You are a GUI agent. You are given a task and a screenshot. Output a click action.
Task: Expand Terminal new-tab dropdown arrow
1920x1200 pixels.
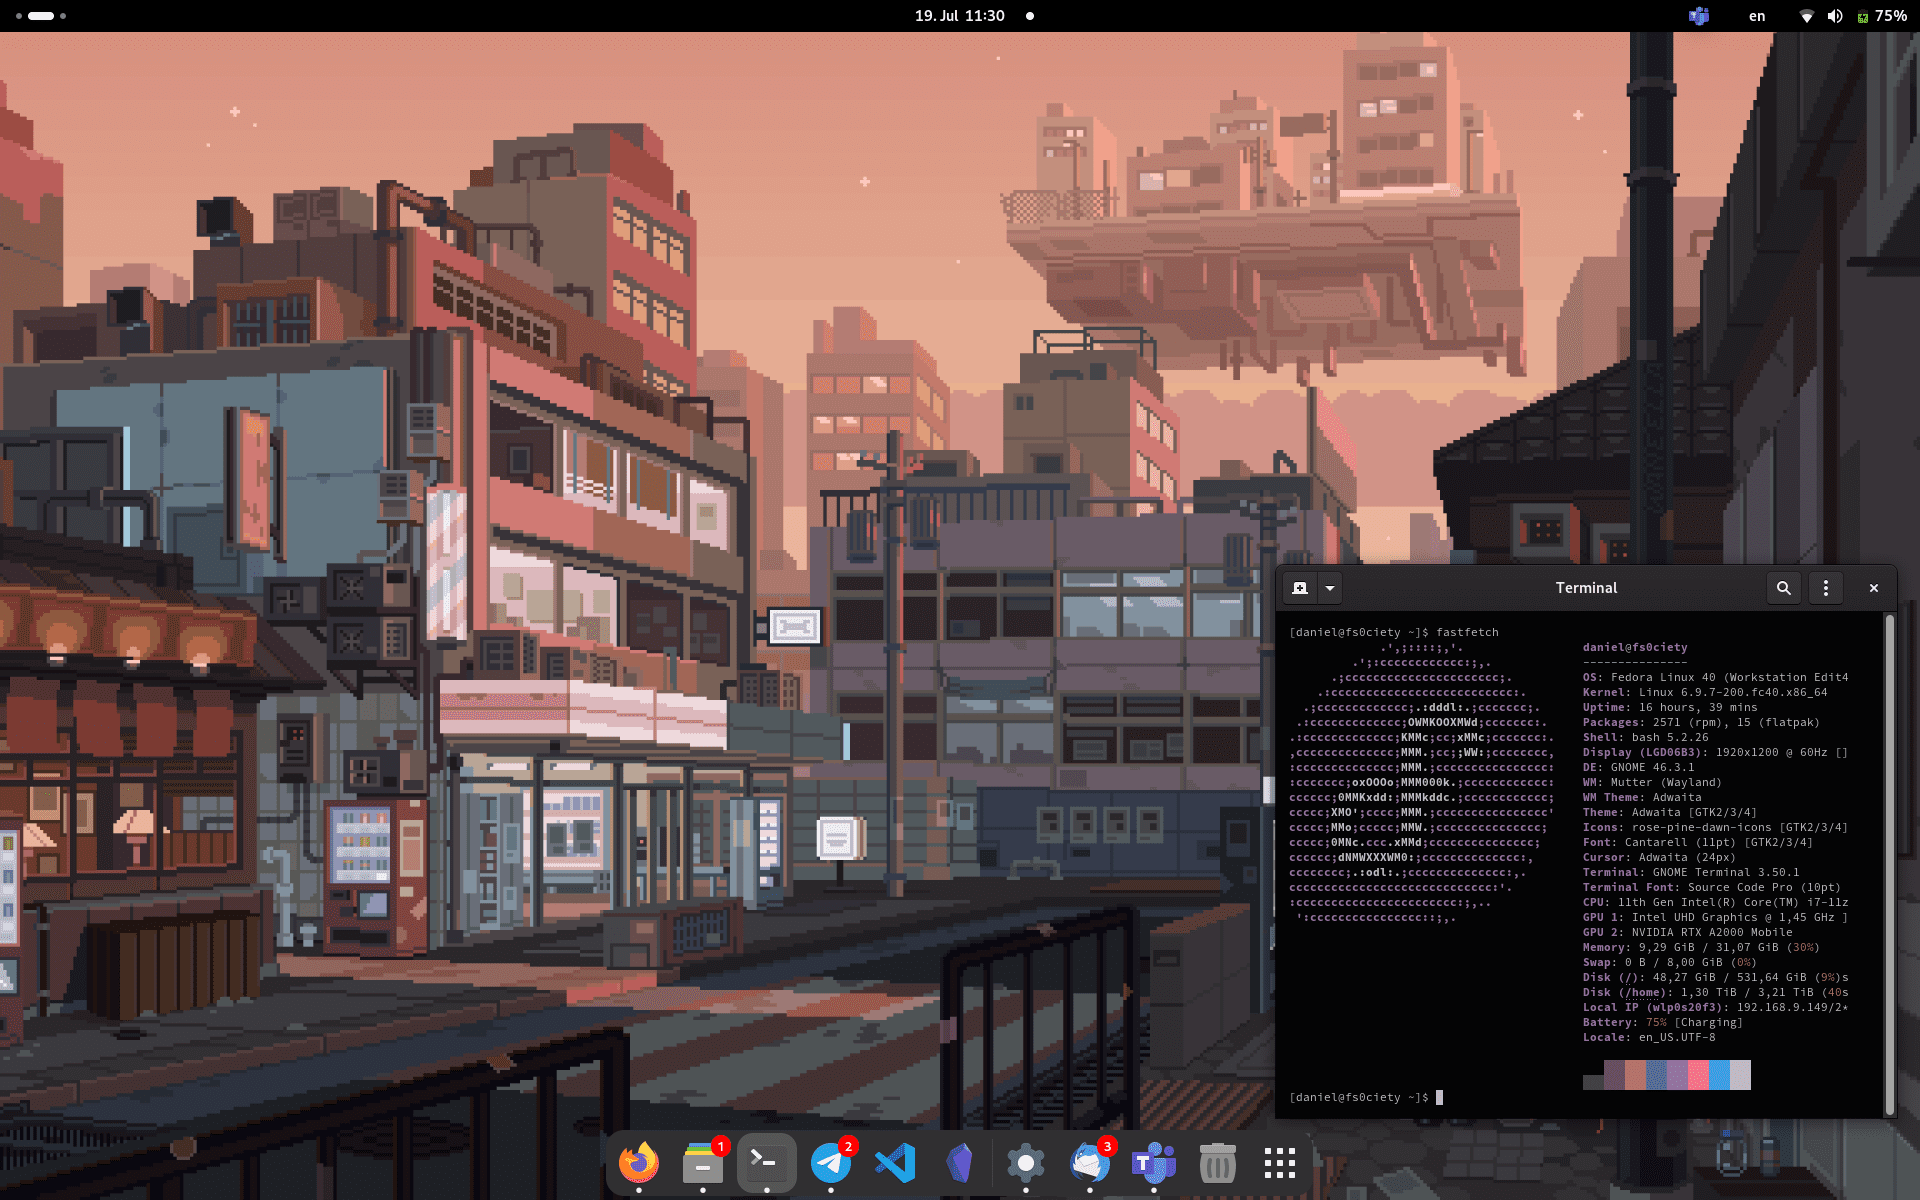(x=1330, y=588)
